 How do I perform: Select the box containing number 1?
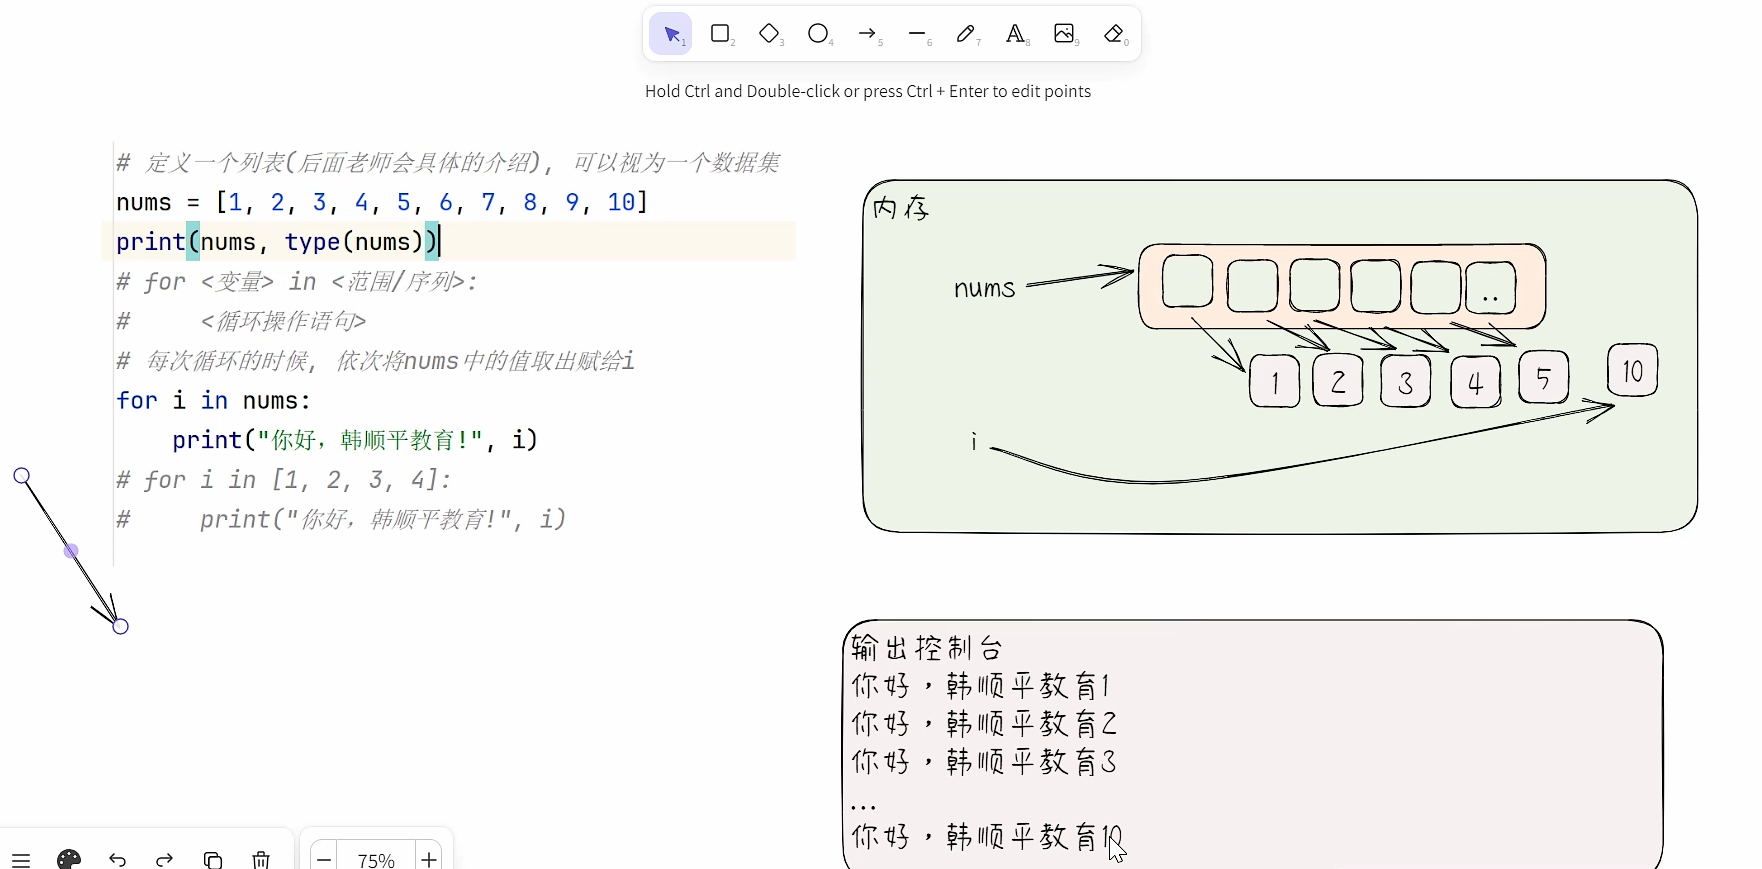(x=1275, y=381)
